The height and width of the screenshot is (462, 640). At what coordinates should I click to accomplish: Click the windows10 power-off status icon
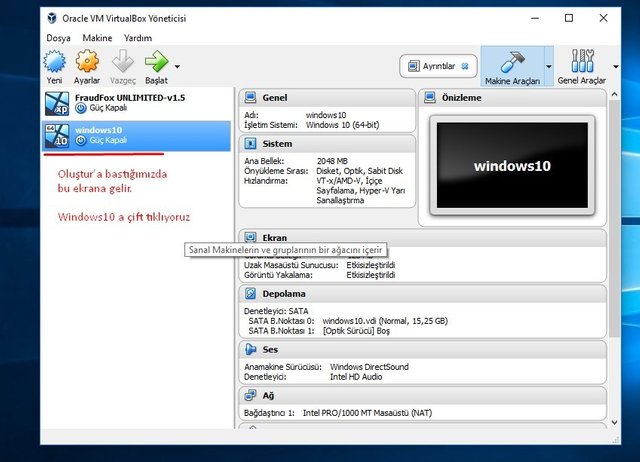(x=81, y=140)
